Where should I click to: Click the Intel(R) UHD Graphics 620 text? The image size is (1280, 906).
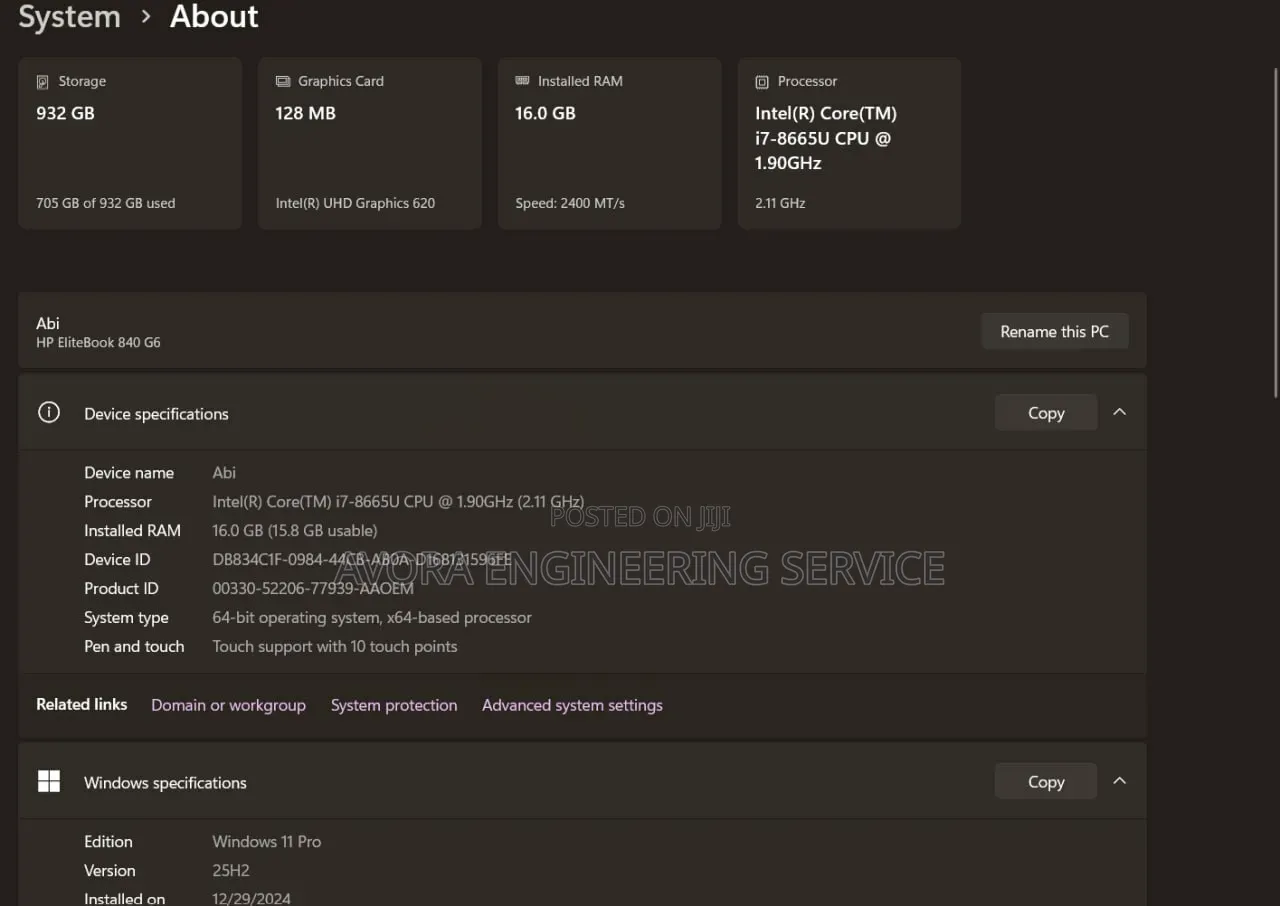[355, 203]
